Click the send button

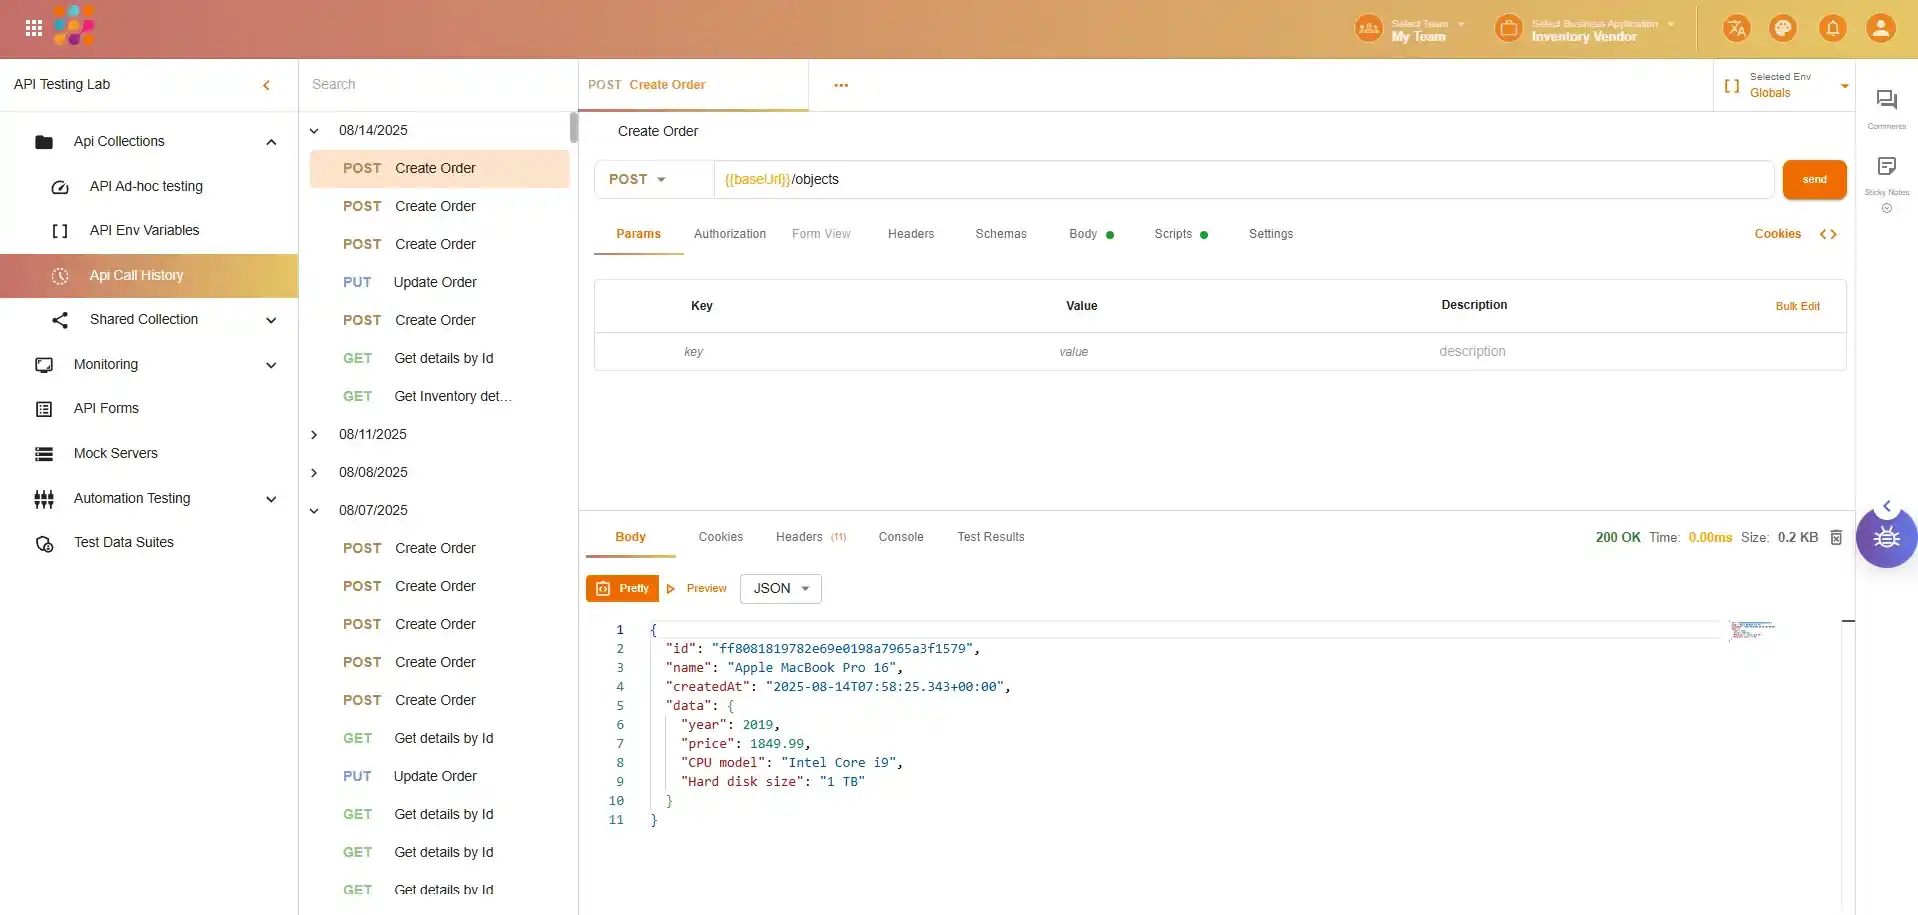click(1814, 180)
